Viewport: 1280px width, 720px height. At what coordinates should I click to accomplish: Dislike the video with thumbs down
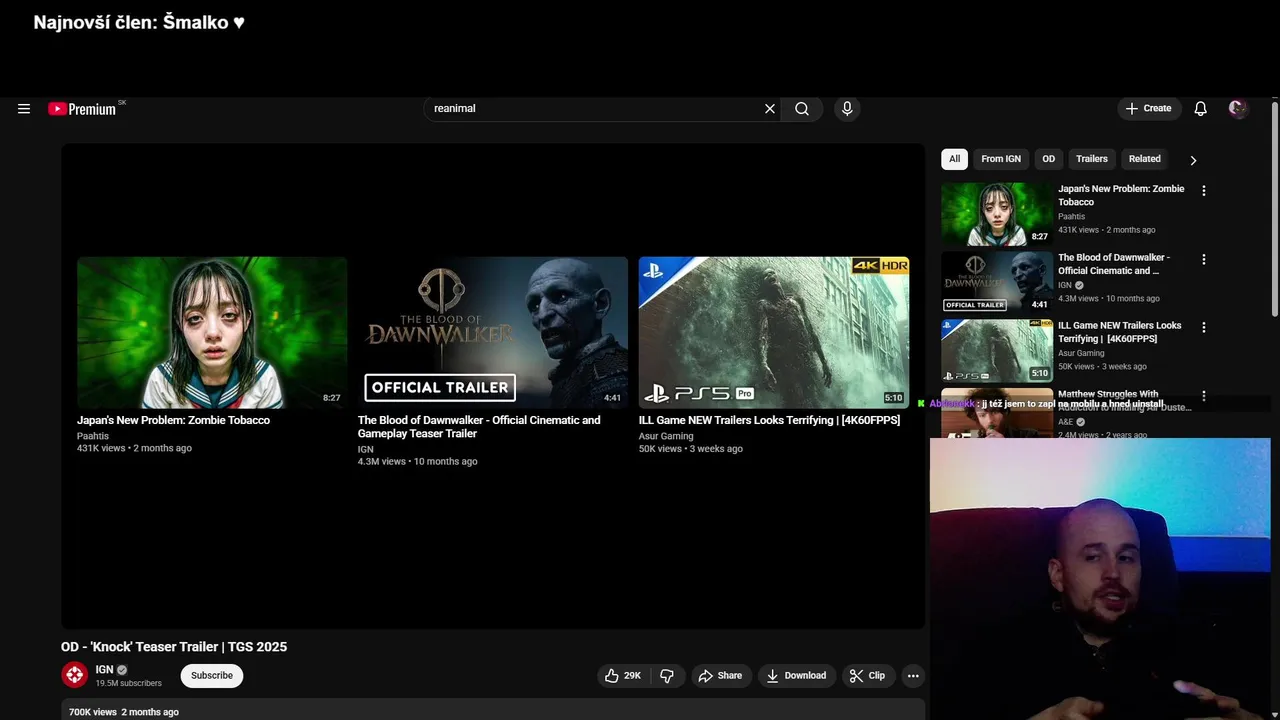667,676
